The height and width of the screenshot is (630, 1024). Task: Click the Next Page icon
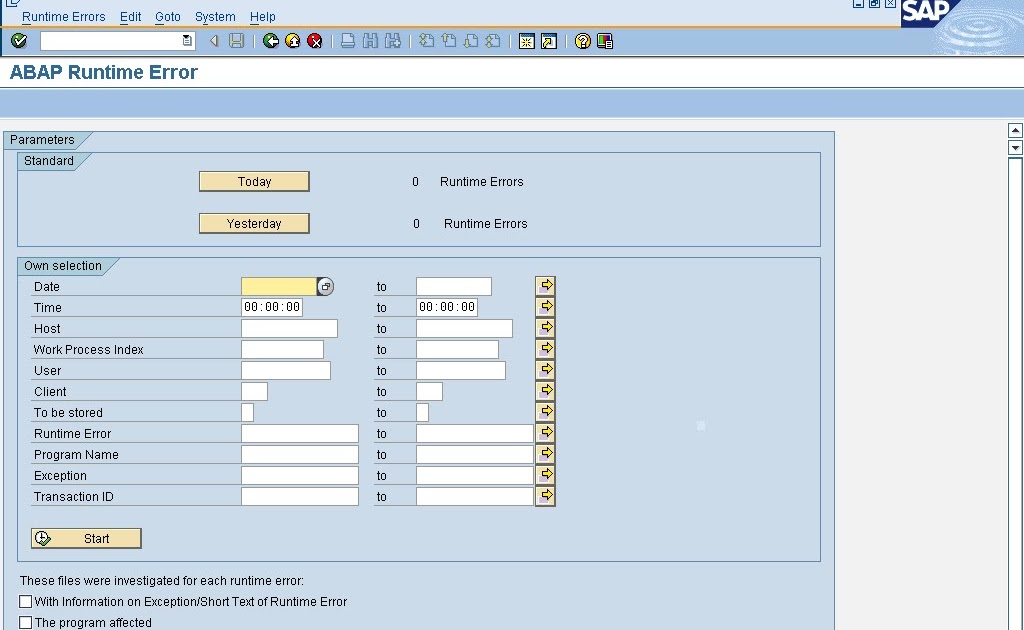[471, 41]
